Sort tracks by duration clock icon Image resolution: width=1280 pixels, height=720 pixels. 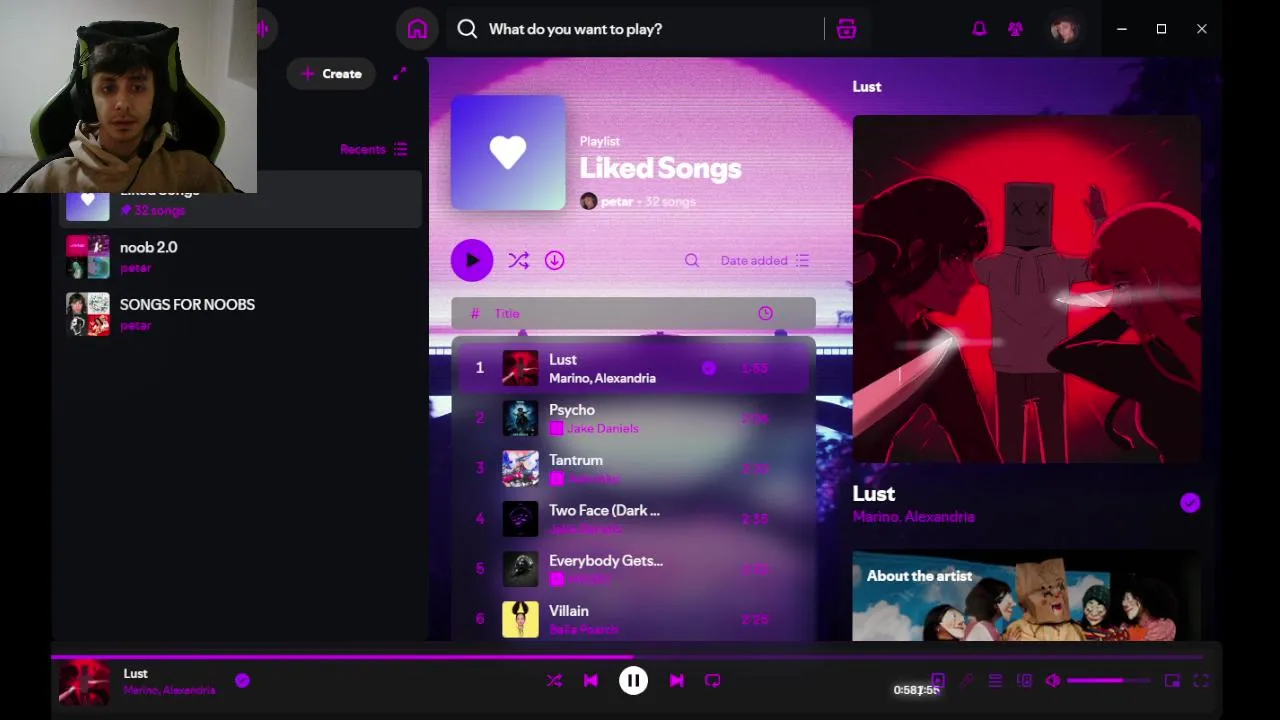[765, 314]
